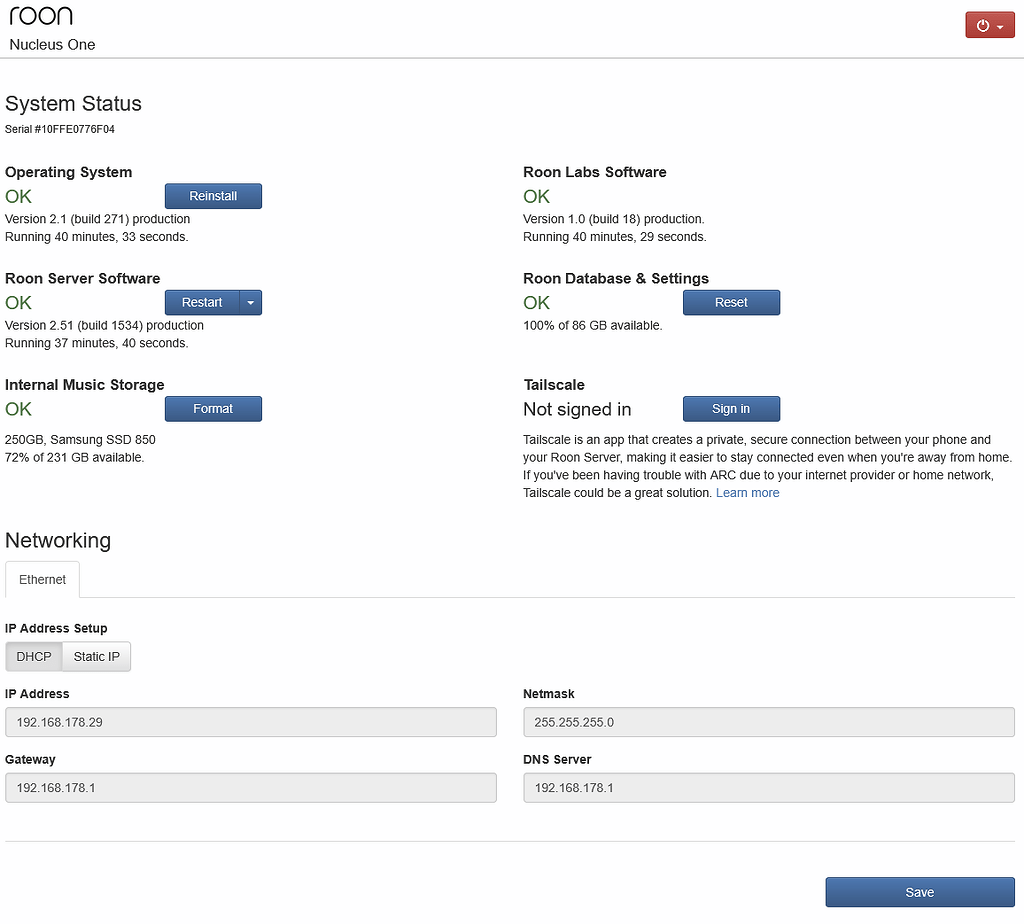Click the IP Address input field
The height and width of the screenshot is (924, 1024).
tap(250, 721)
